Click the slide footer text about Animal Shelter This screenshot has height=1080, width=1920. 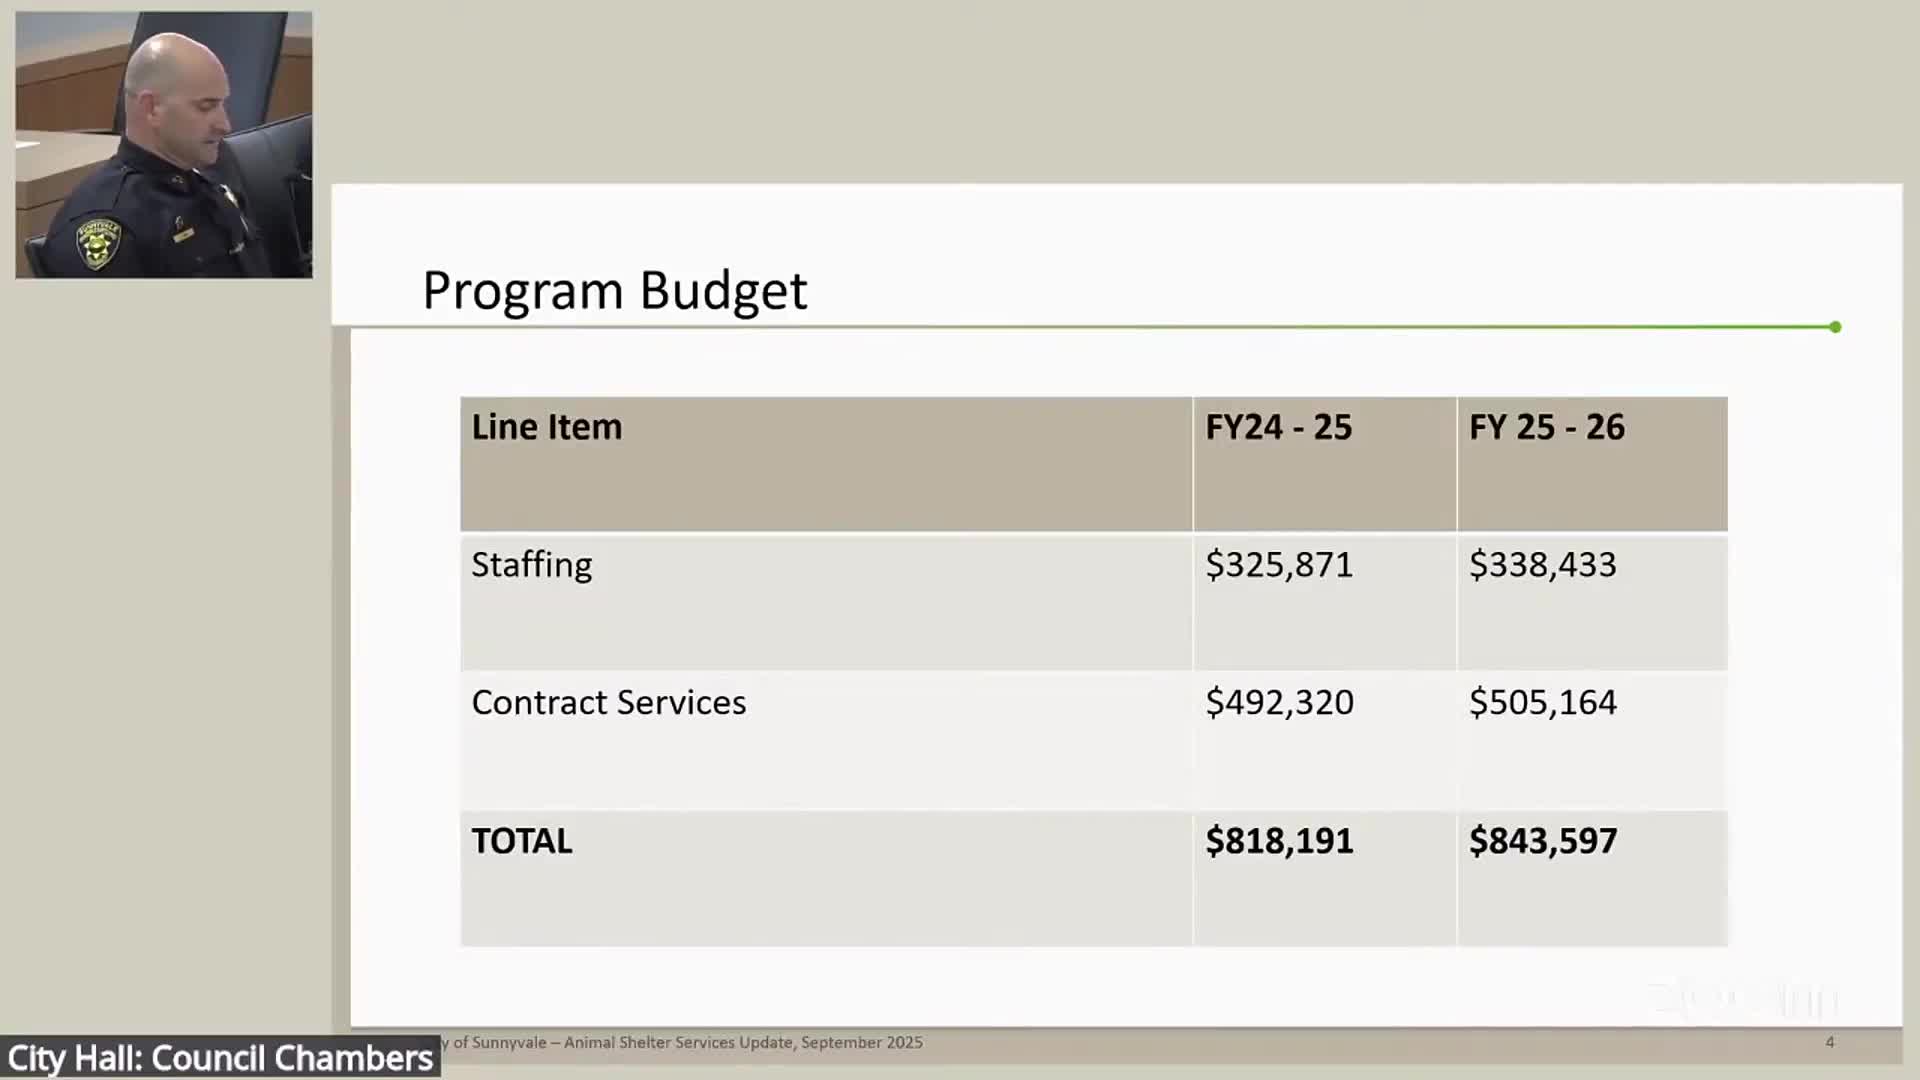tap(688, 1042)
